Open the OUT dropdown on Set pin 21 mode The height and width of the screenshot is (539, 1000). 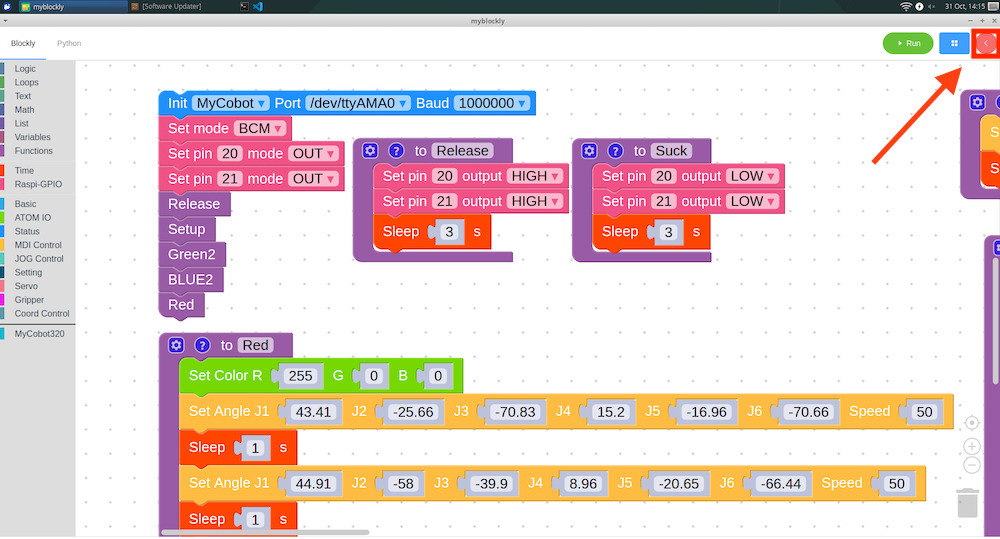(312, 179)
